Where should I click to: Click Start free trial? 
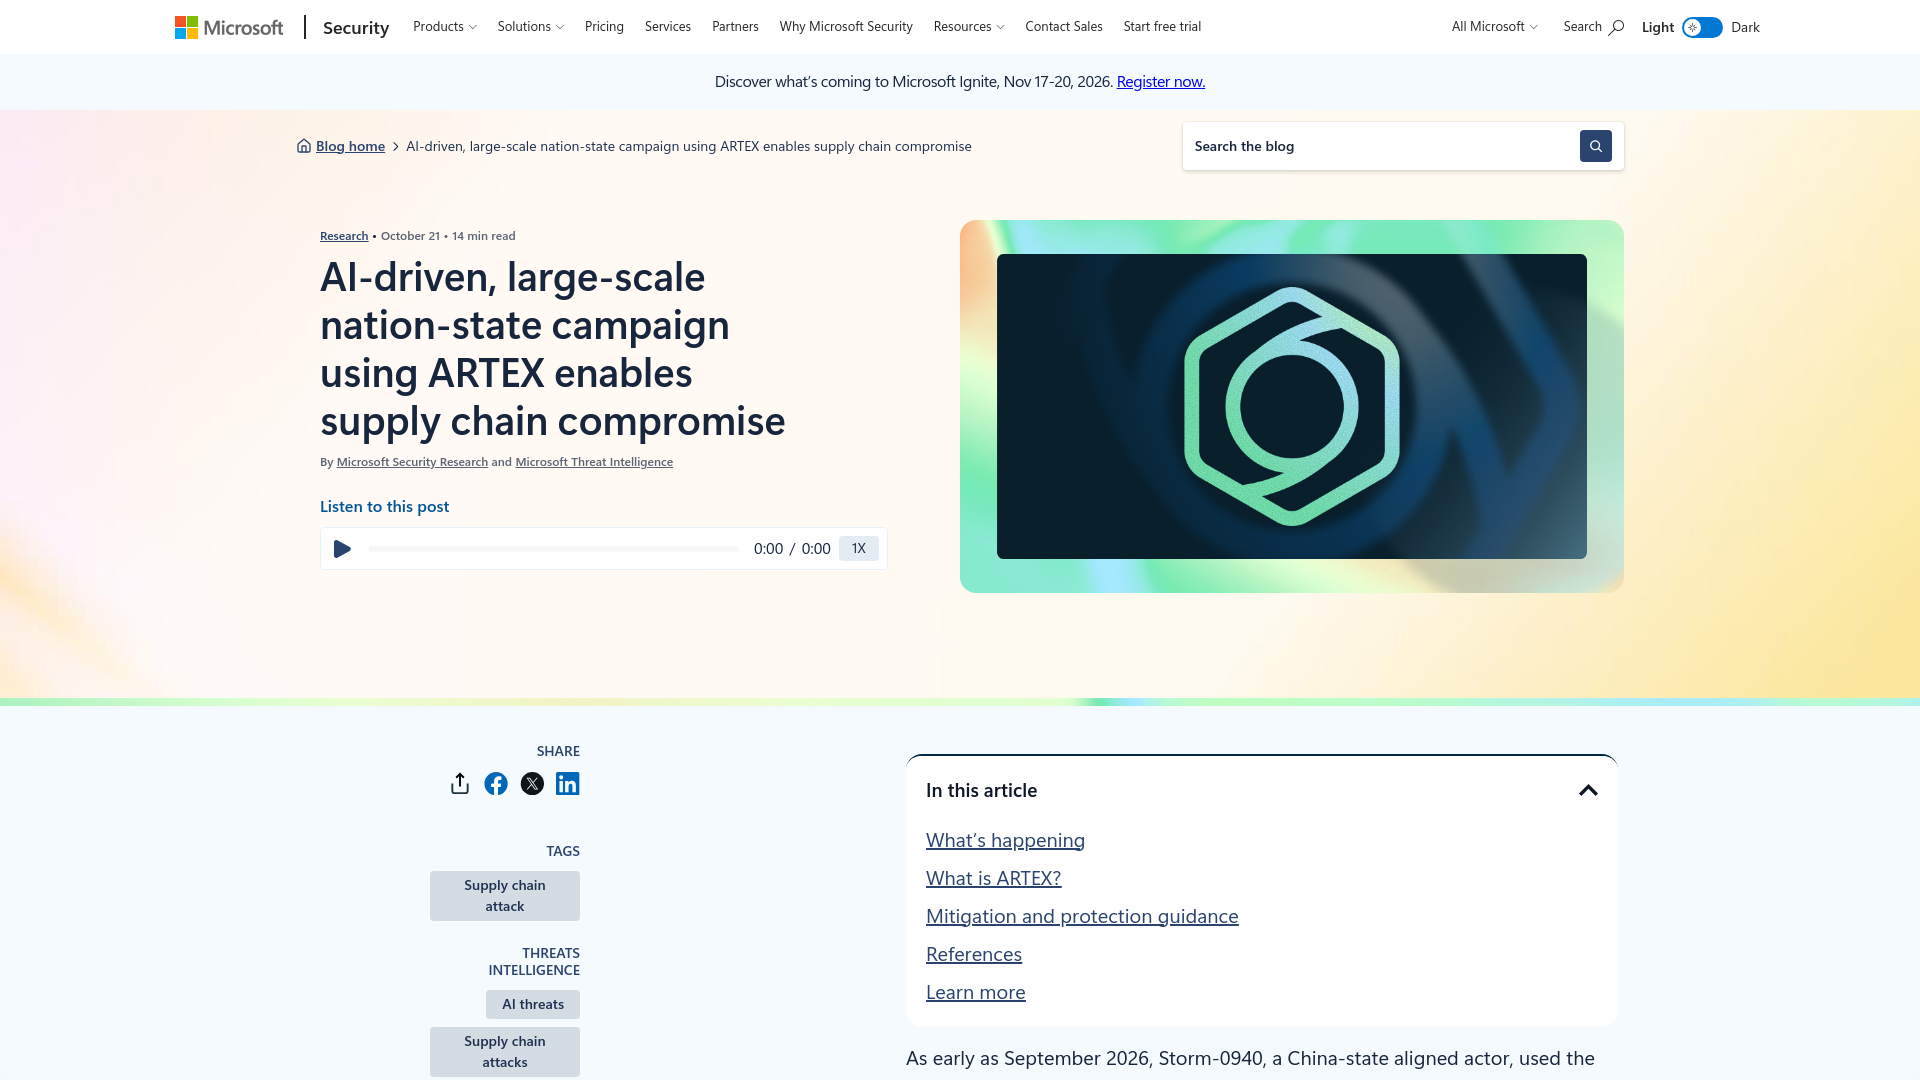tap(1162, 27)
